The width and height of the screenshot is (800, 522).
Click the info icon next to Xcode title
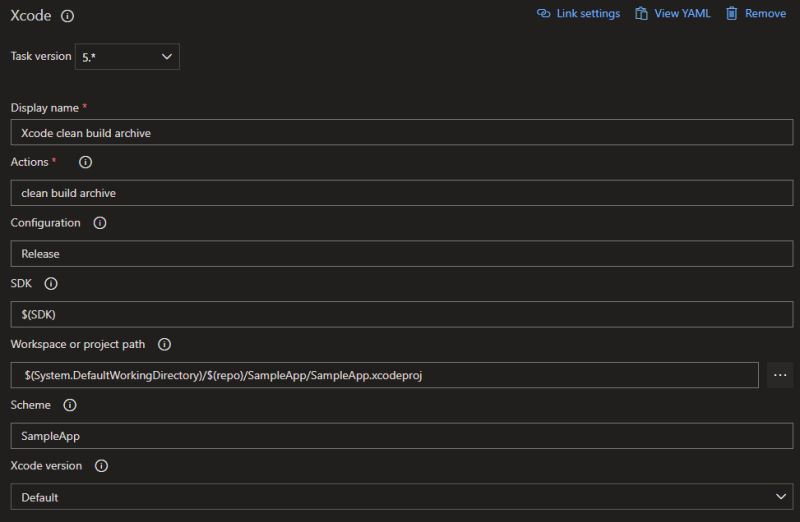point(67,16)
